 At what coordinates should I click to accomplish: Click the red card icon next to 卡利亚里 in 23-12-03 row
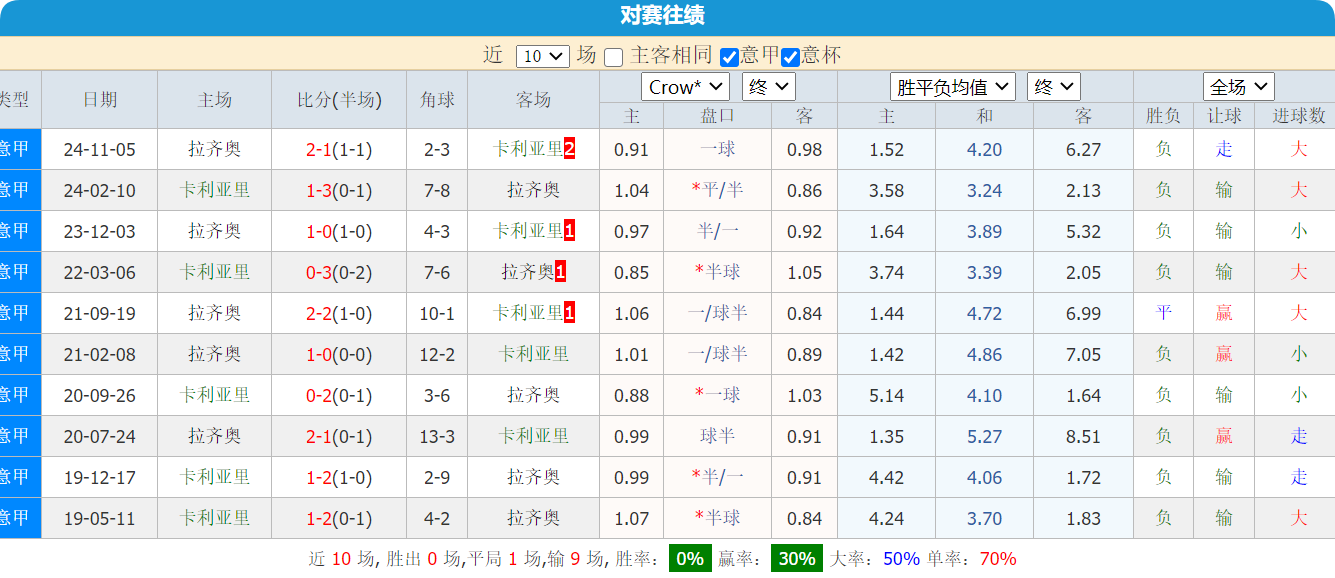click(x=567, y=231)
